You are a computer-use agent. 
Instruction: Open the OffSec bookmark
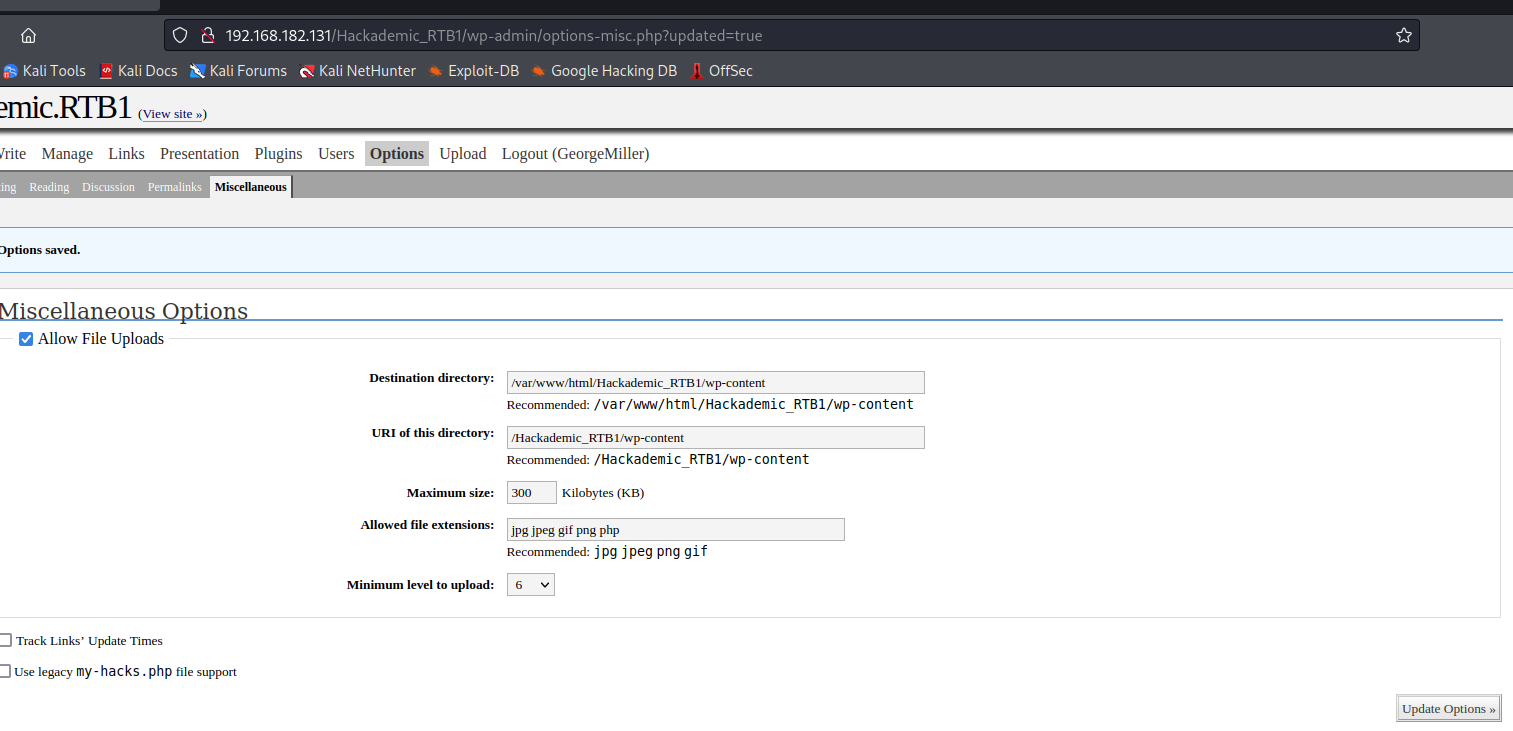[721, 71]
